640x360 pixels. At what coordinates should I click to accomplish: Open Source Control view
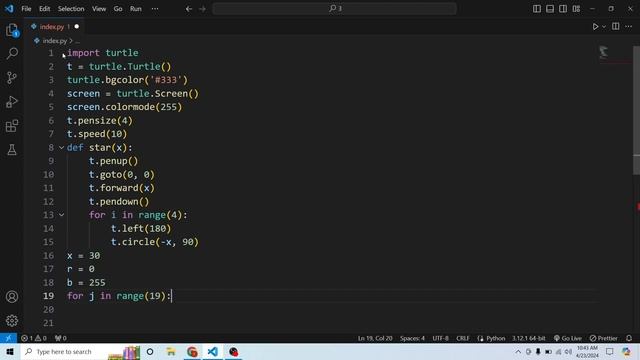point(12,78)
